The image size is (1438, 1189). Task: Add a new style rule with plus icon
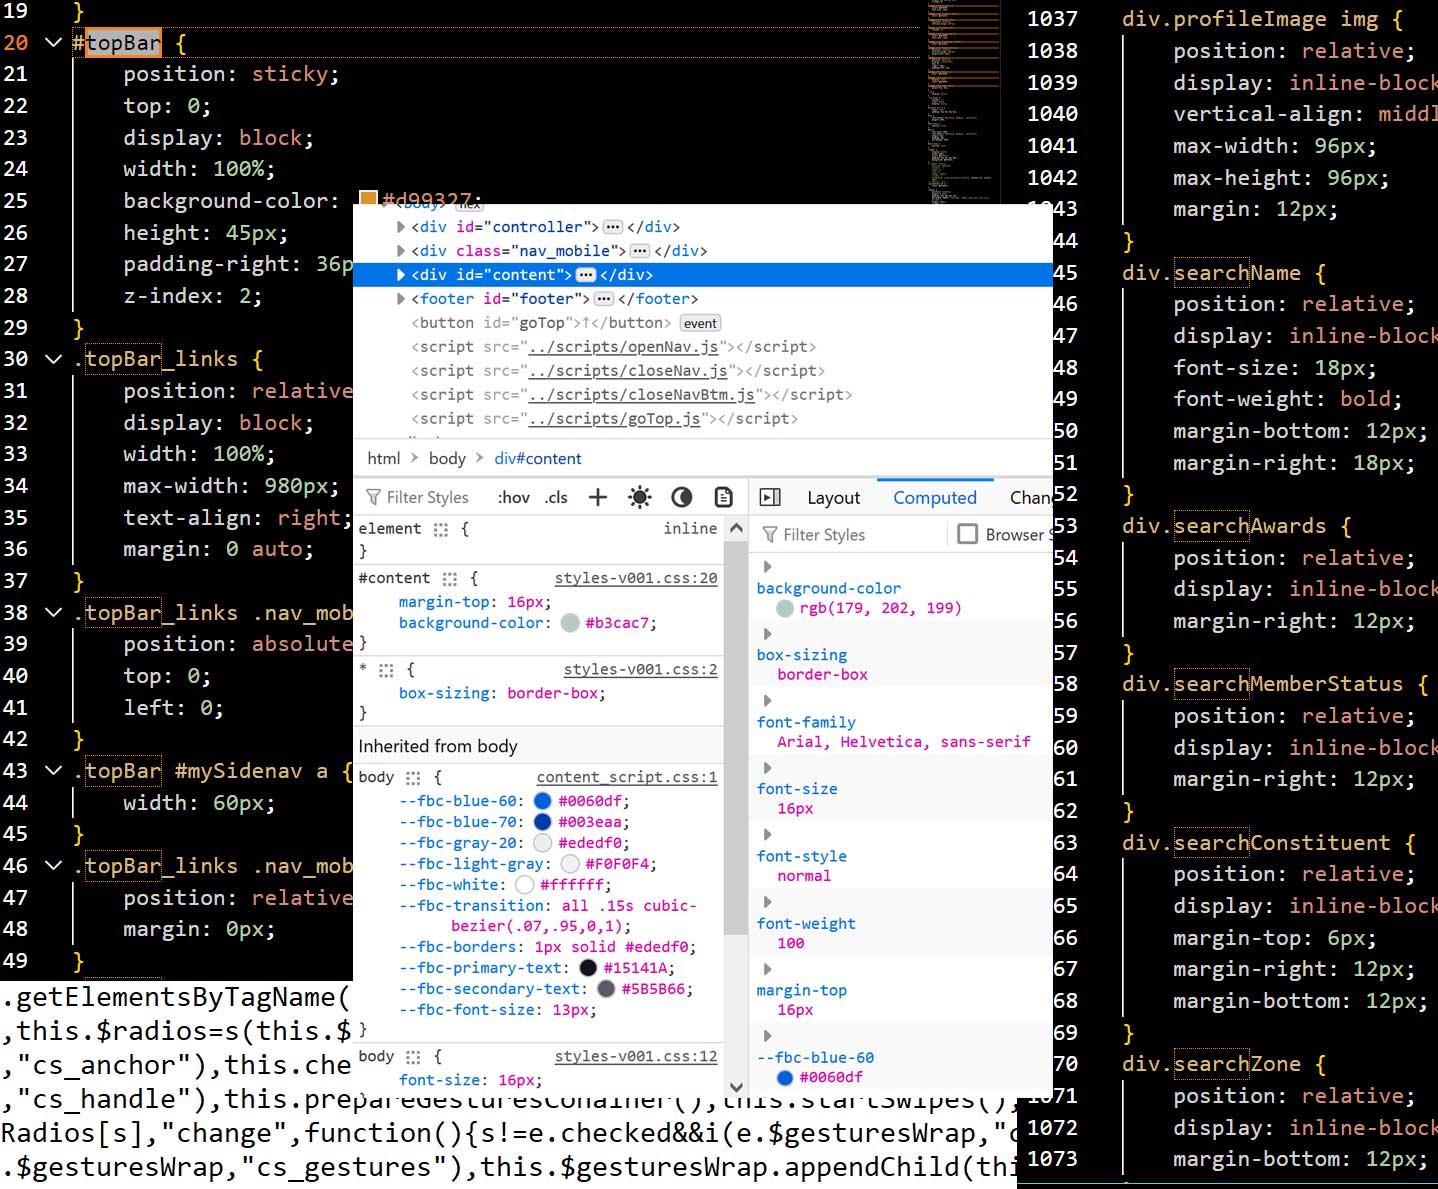point(598,497)
